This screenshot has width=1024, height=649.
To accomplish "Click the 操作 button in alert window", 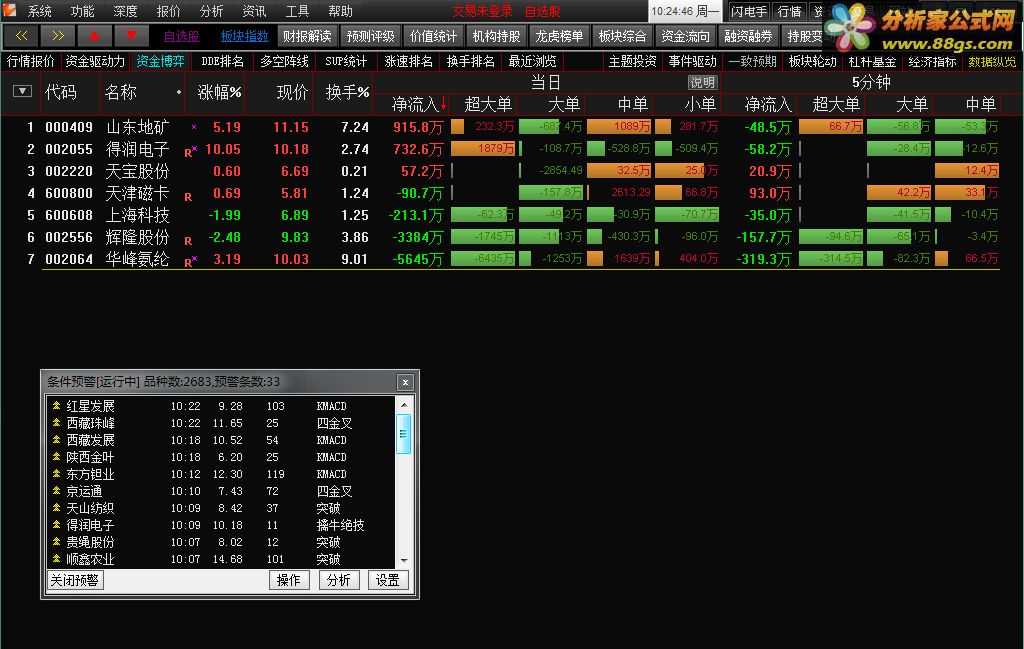I will pos(289,580).
